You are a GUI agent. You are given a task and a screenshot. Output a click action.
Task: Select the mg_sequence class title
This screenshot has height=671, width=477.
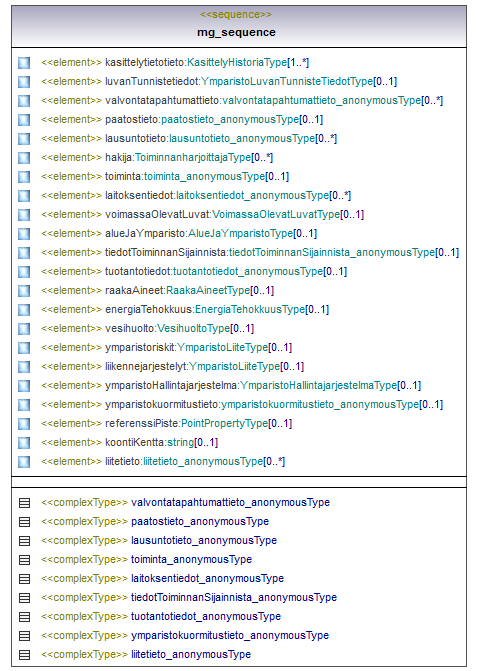[x=236, y=33]
